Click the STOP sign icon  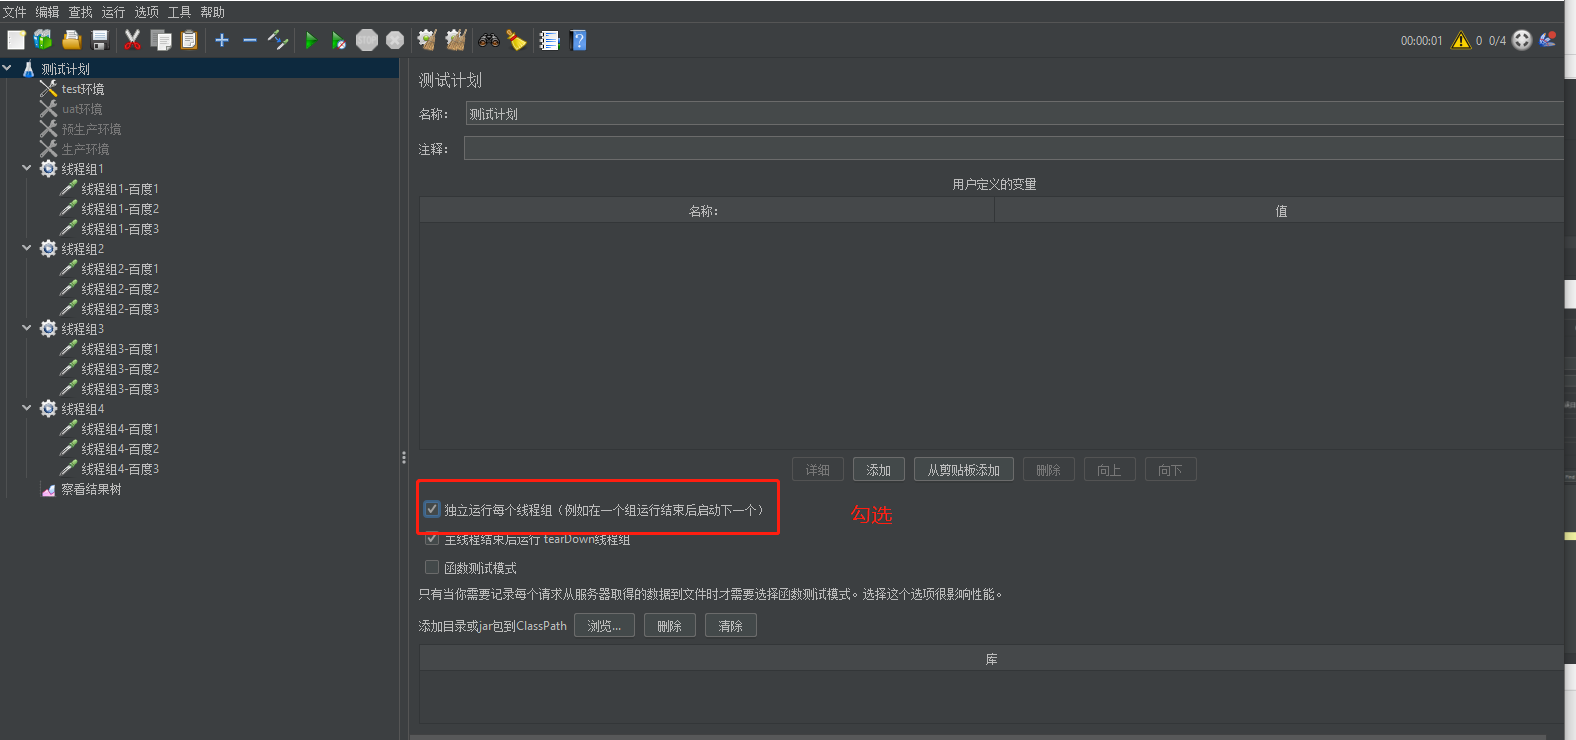tap(367, 40)
